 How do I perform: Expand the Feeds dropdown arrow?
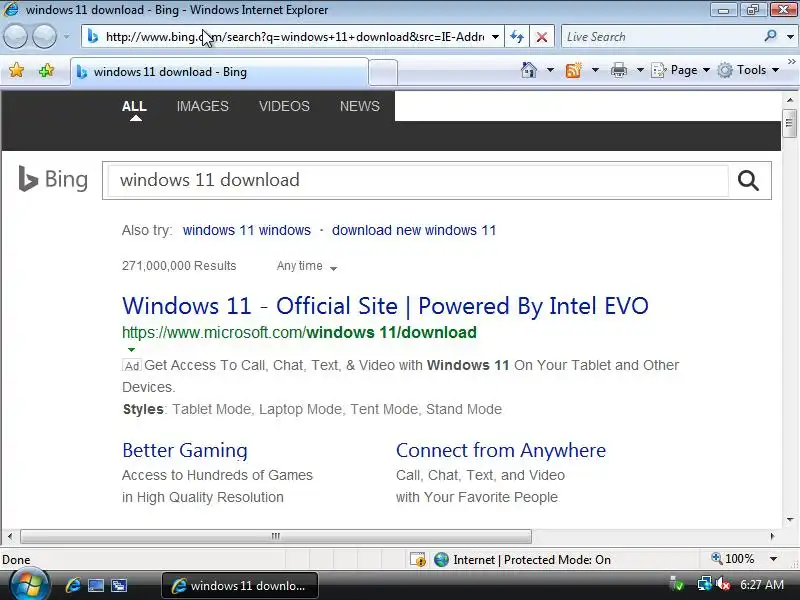pos(595,70)
